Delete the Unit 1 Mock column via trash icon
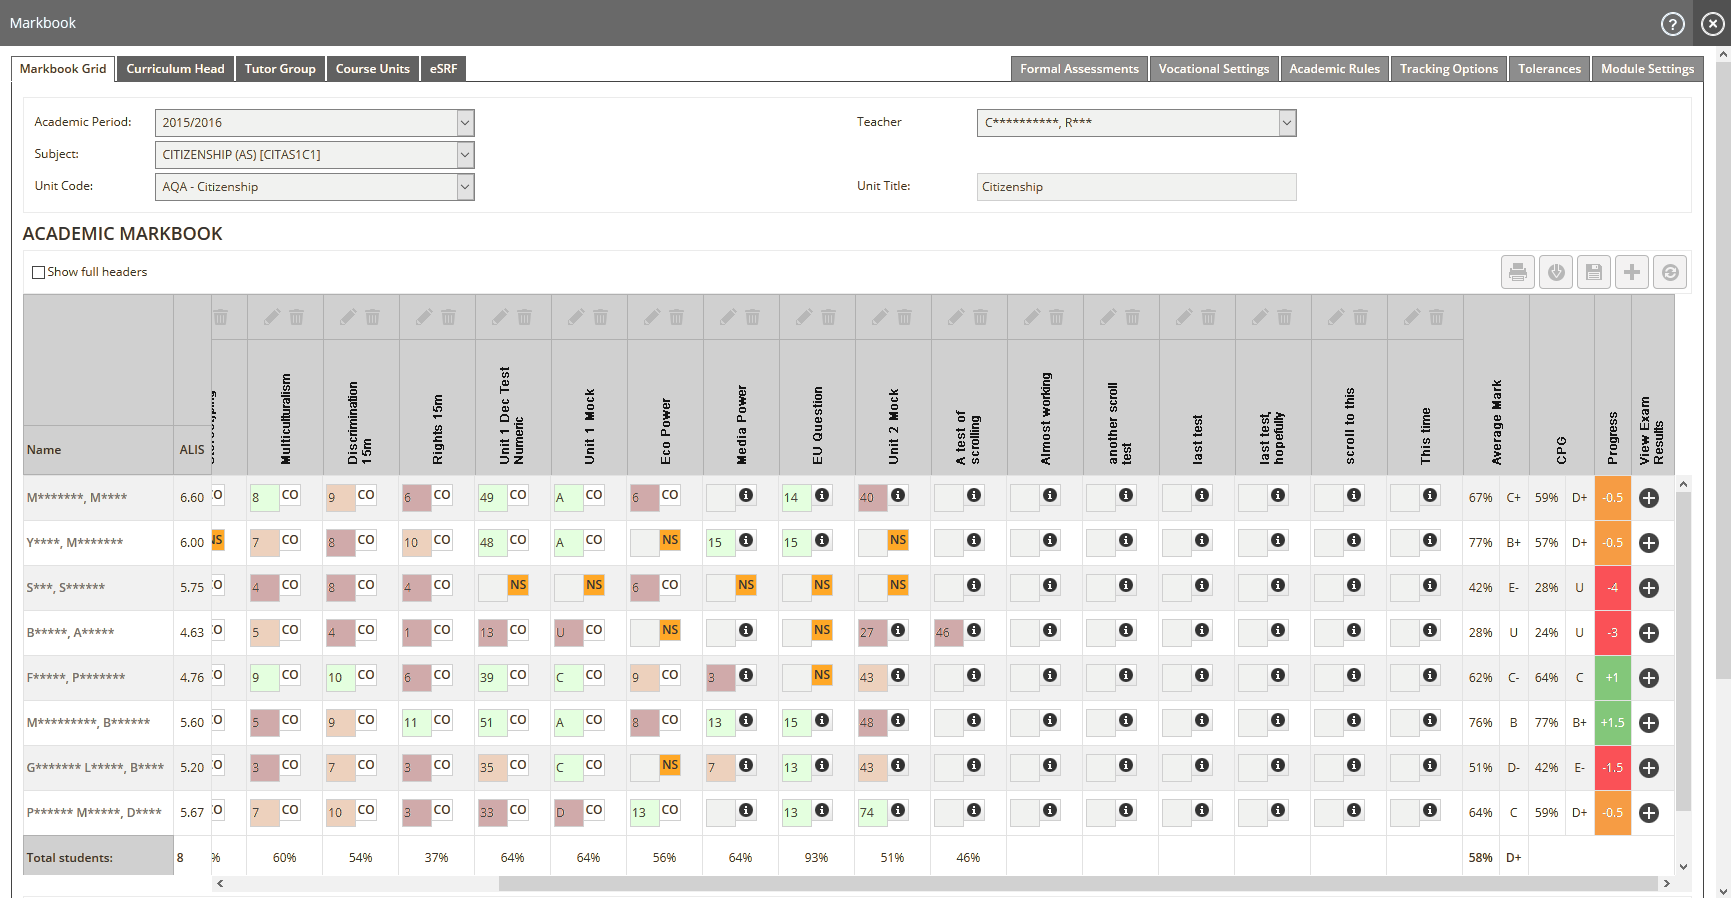 pos(600,317)
